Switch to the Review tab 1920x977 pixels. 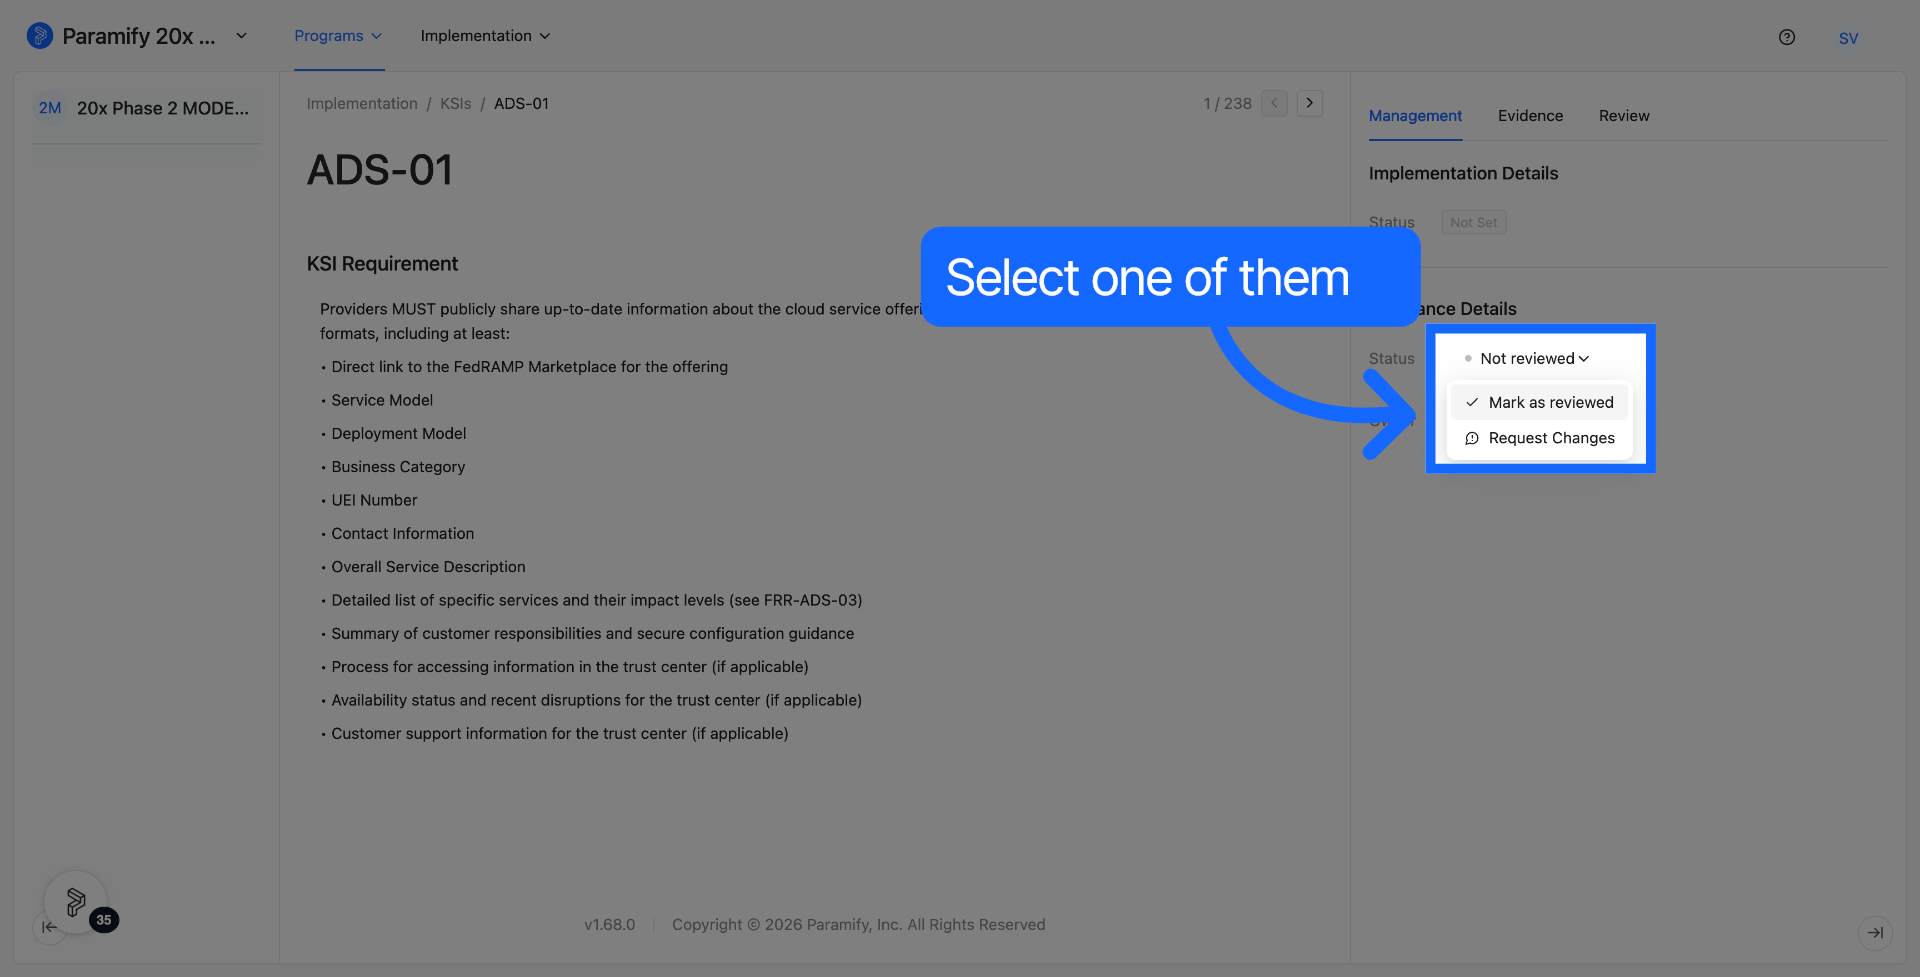pos(1624,116)
